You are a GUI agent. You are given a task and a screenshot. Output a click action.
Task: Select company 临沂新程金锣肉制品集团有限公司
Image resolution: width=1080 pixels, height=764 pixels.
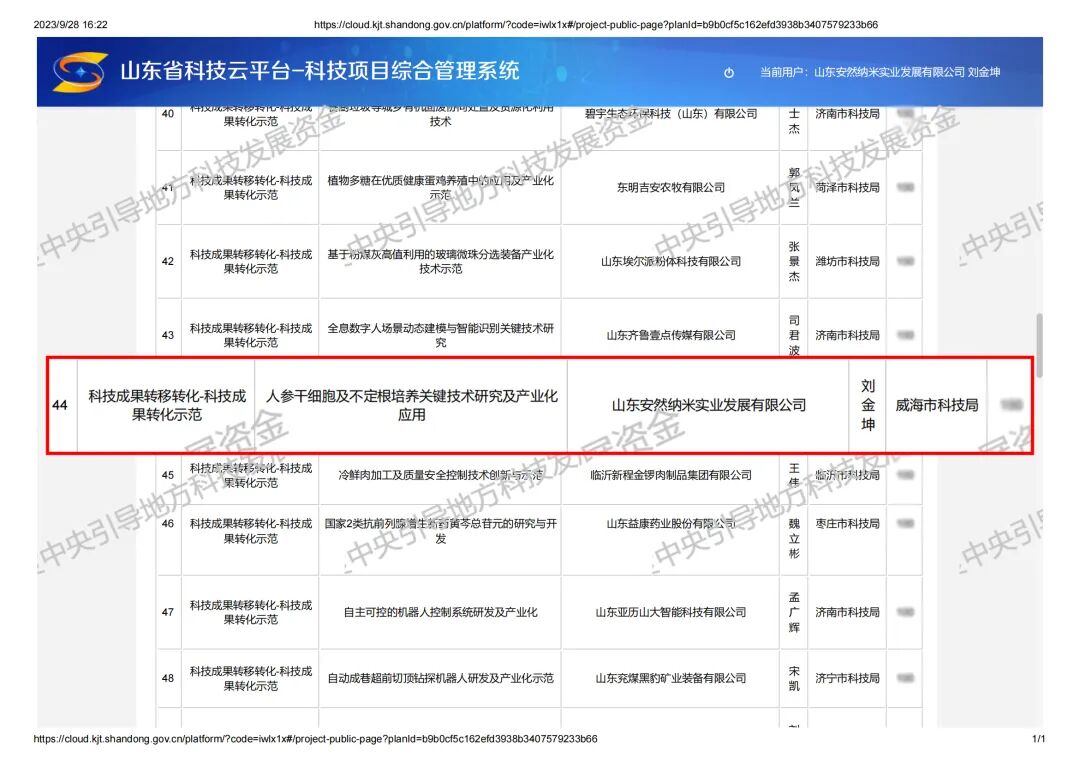tap(671, 475)
